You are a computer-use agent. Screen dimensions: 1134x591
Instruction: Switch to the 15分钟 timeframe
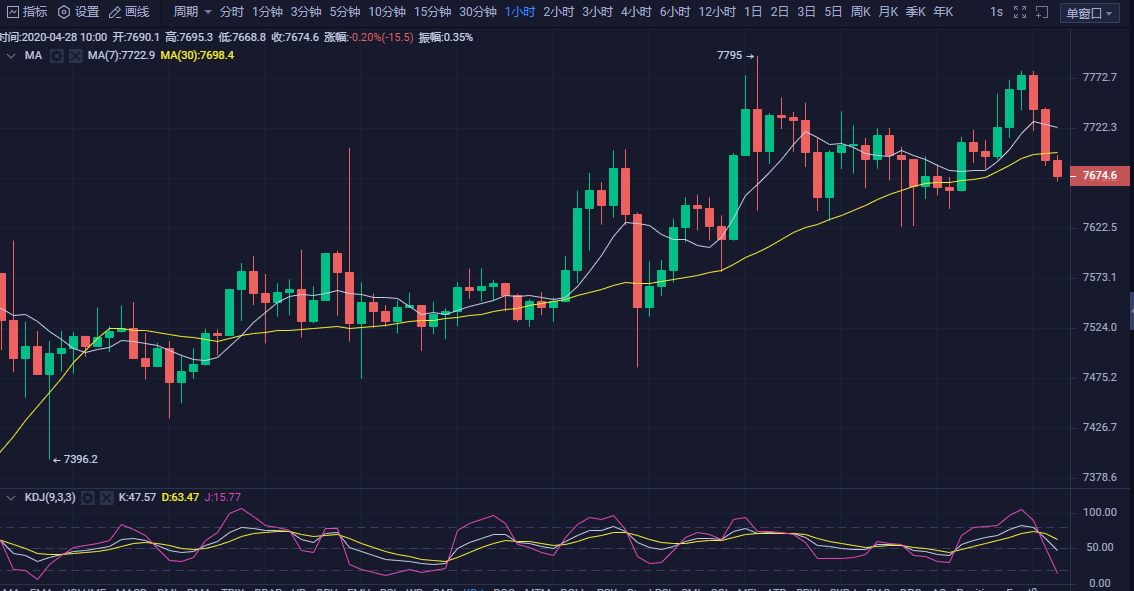pyautogui.click(x=432, y=12)
